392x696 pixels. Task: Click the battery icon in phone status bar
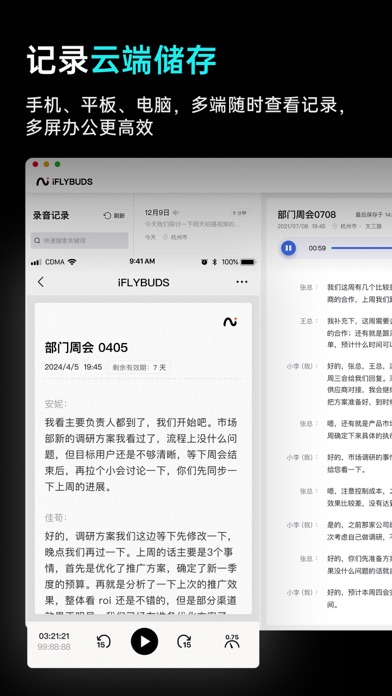pyautogui.click(x=249, y=262)
